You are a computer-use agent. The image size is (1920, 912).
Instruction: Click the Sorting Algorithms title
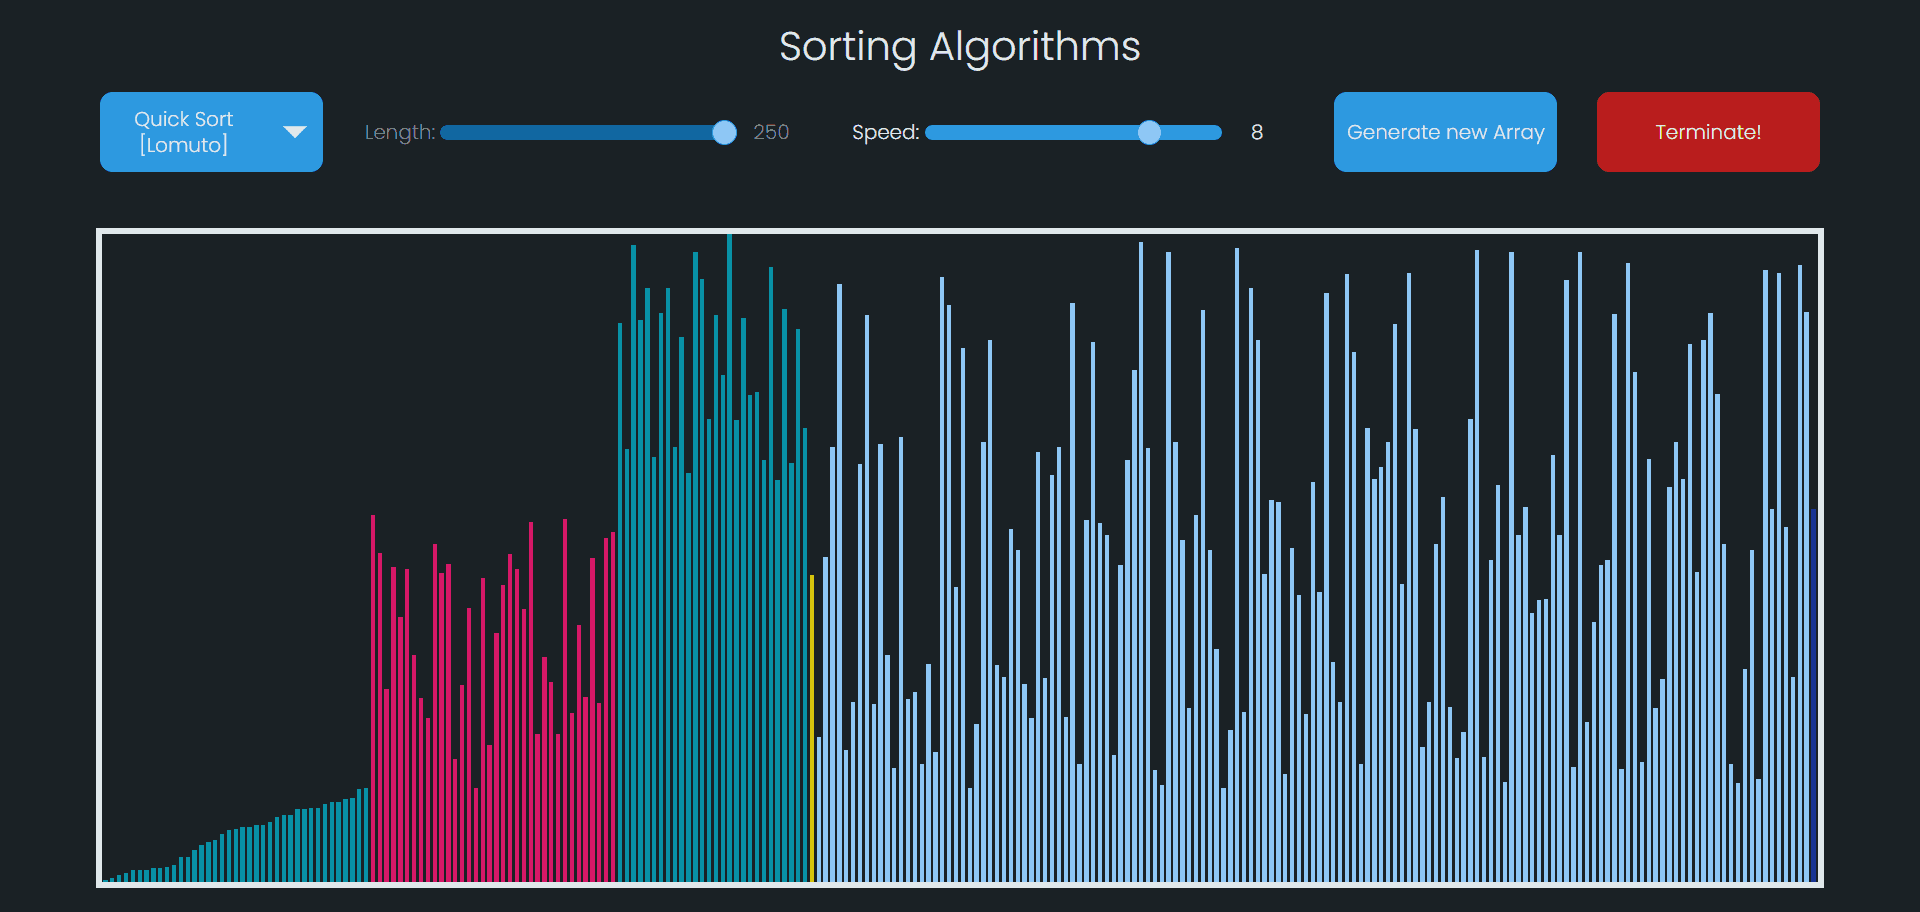[x=960, y=46]
